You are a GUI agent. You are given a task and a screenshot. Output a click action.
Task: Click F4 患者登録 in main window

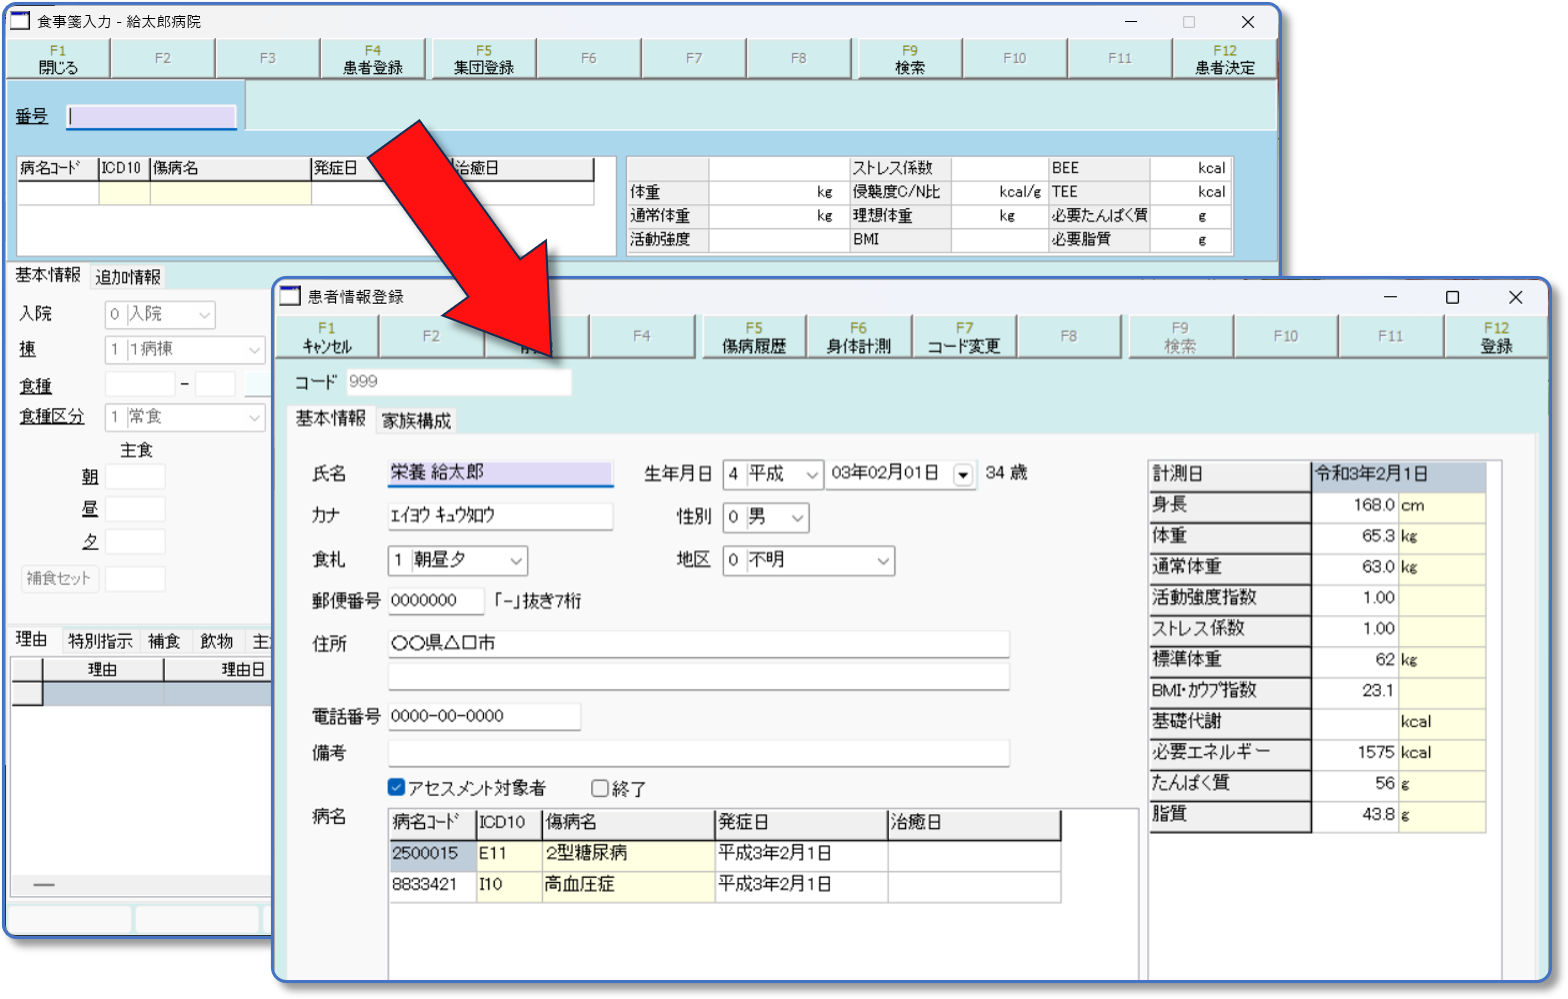pos(372,59)
